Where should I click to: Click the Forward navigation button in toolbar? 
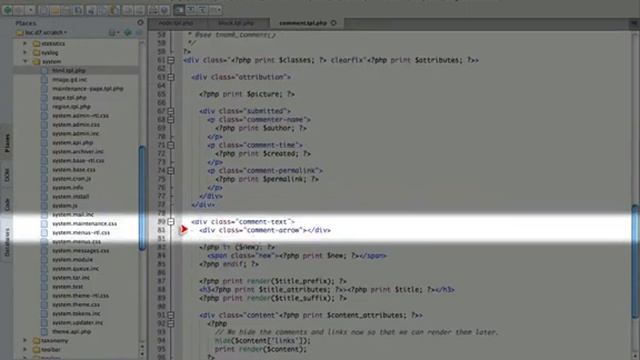pos(19,10)
